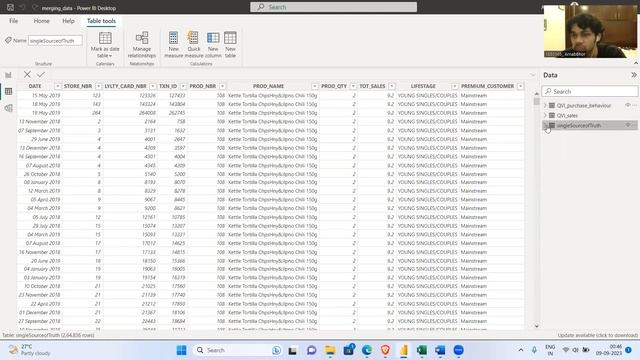Open the LIFESTAGE column filter dropdown
The width and height of the screenshot is (640, 360).
point(455,86)
